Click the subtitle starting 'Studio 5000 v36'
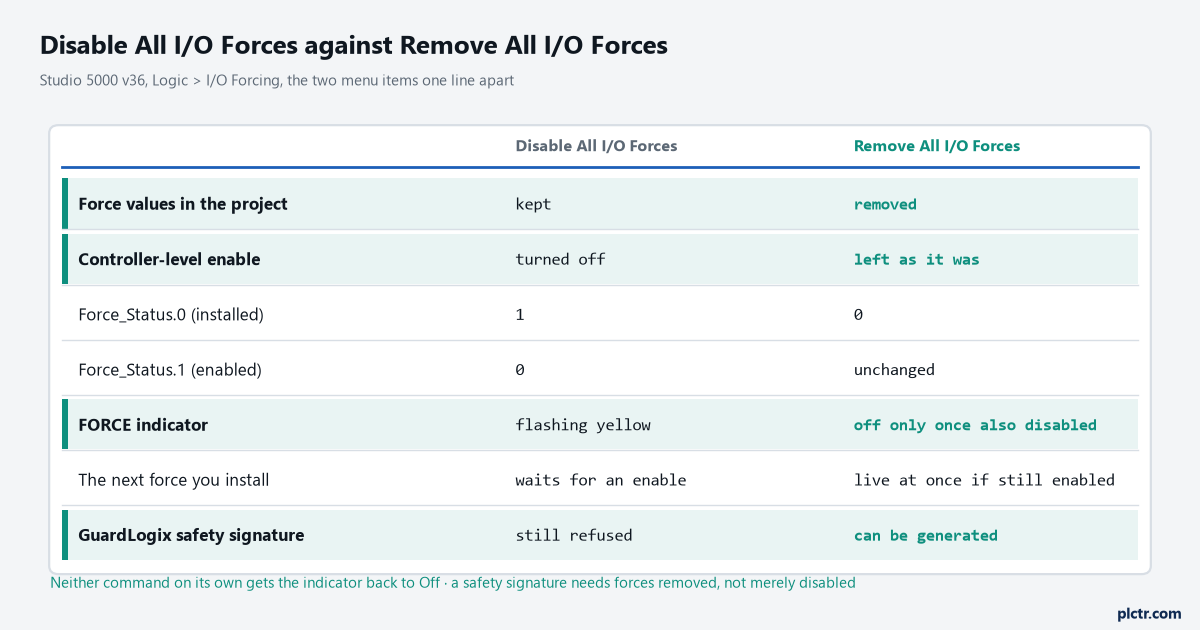 click(277, 80)
